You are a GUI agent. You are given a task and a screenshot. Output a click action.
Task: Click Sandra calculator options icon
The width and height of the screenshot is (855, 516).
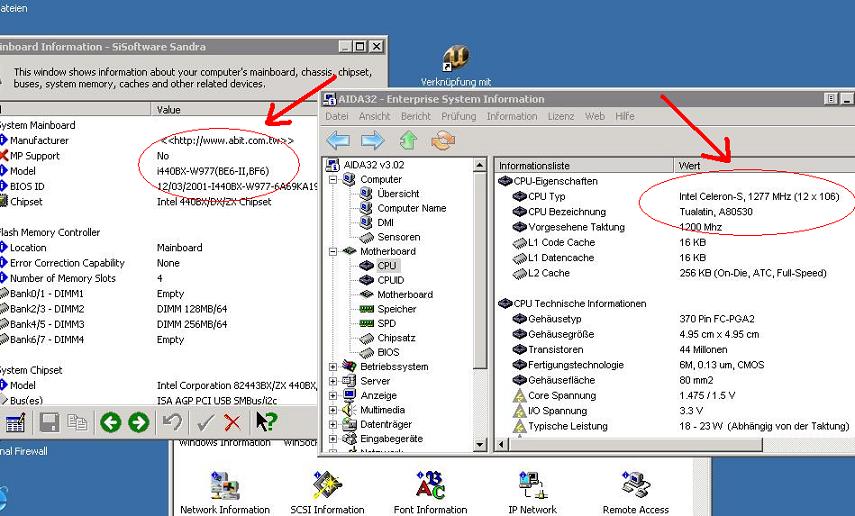15,422
